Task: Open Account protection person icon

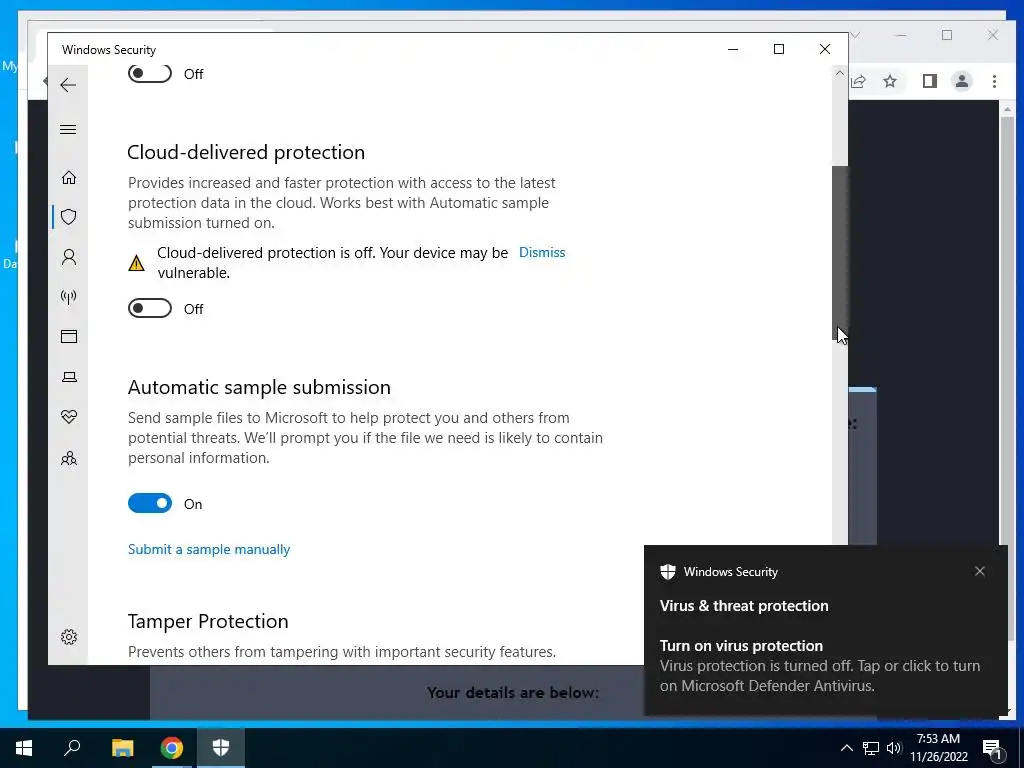Action: 69,257
